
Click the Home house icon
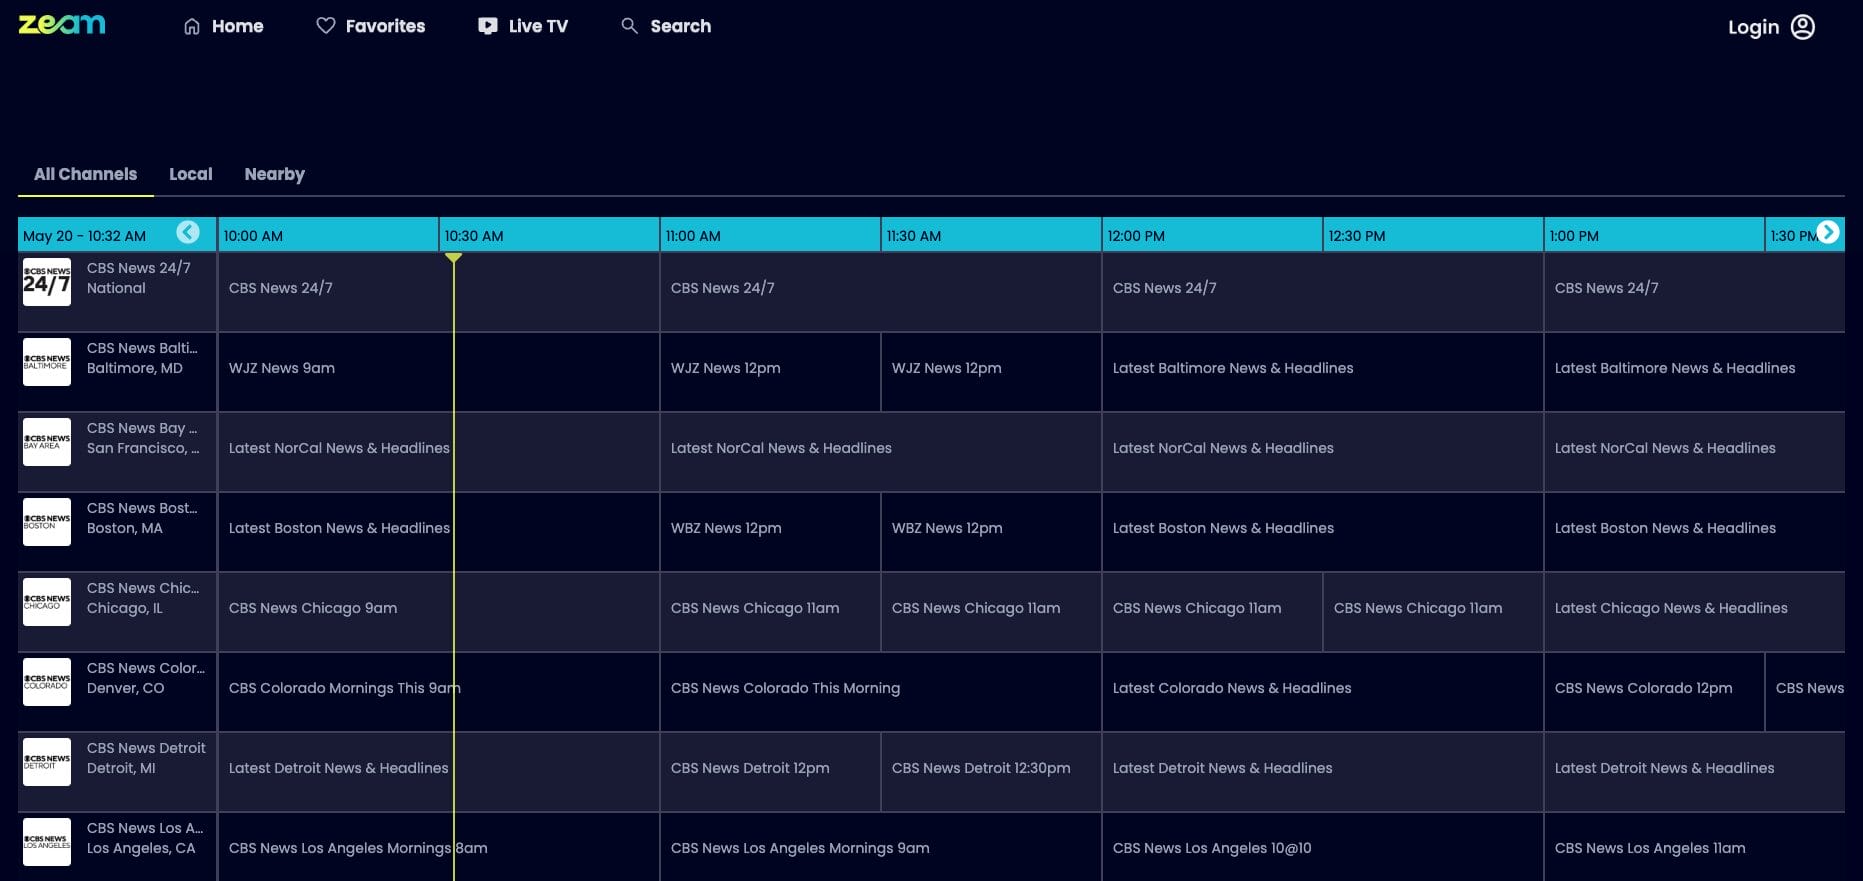[192, 26]
